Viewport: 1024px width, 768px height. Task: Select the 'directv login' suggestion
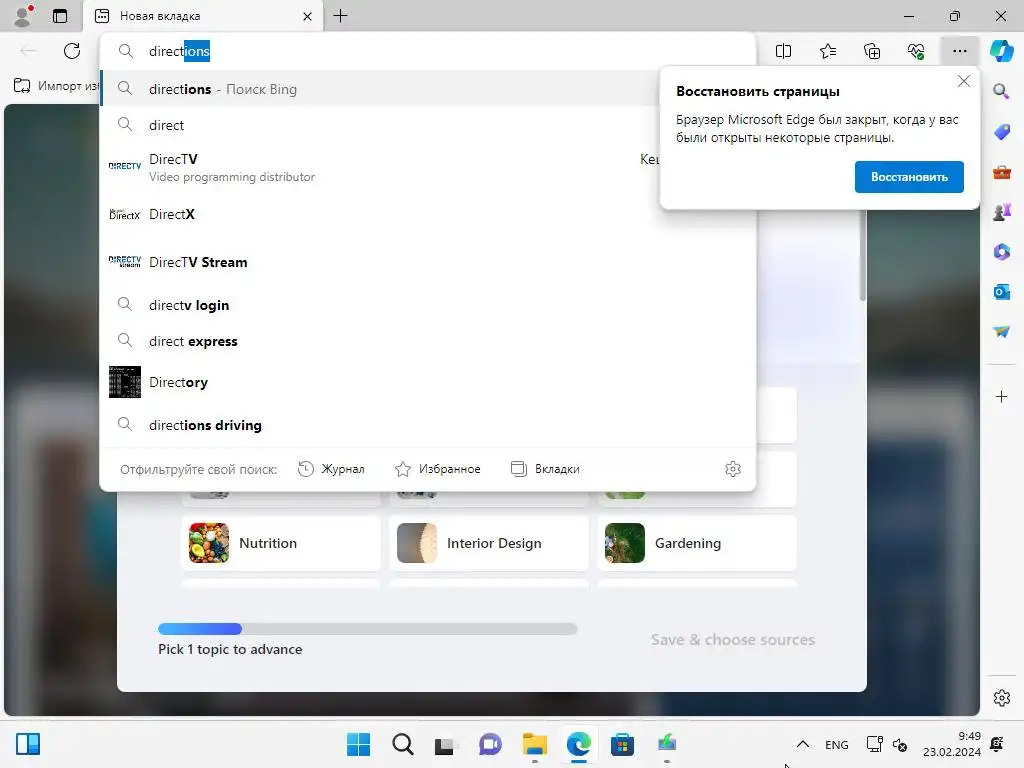point(428,305)
